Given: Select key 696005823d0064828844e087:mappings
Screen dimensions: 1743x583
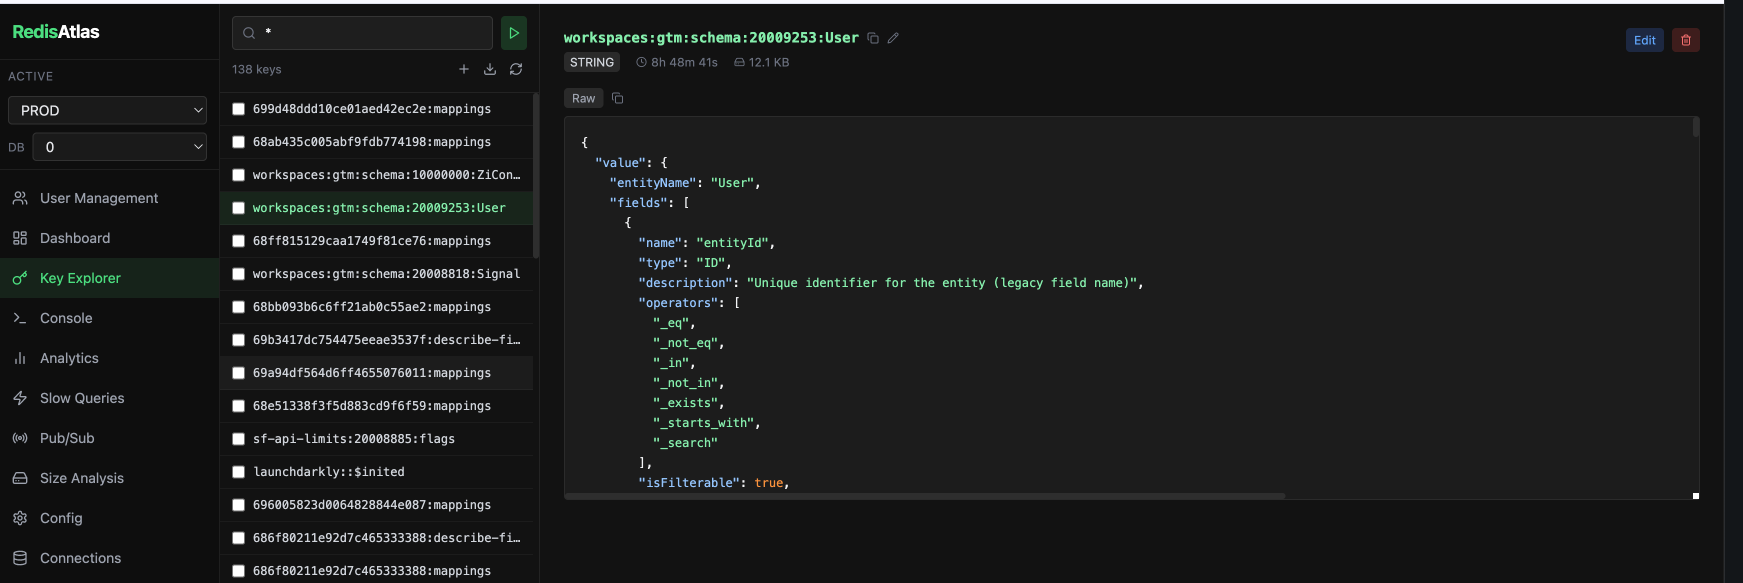Looking at the screenshot, I should click(377, 505).
